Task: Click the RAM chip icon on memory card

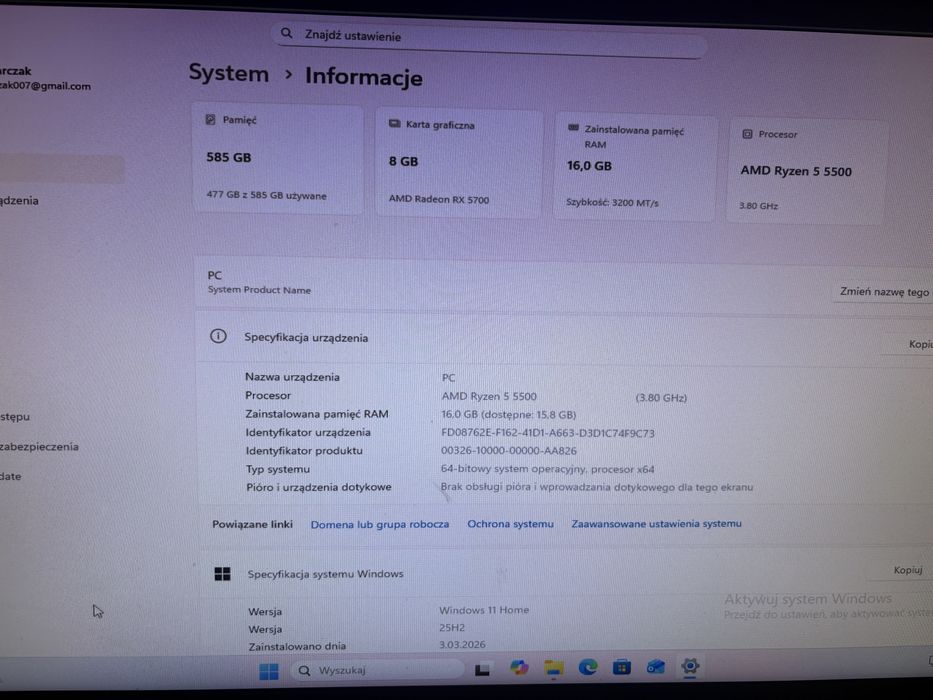Action: (x=574, y=128)
